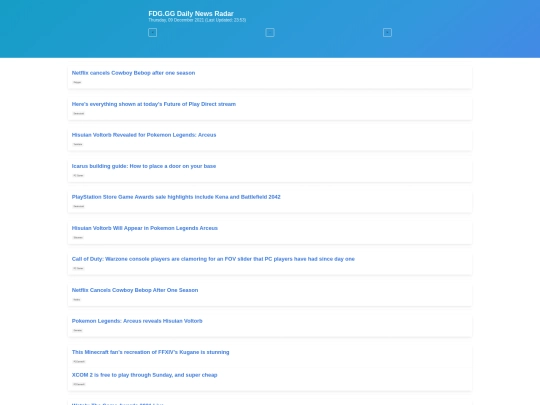Click source tag under the Icarus building guide headline
Image resolution: width=540 pixels, height=405 pixels.
[x=78, y=175]
